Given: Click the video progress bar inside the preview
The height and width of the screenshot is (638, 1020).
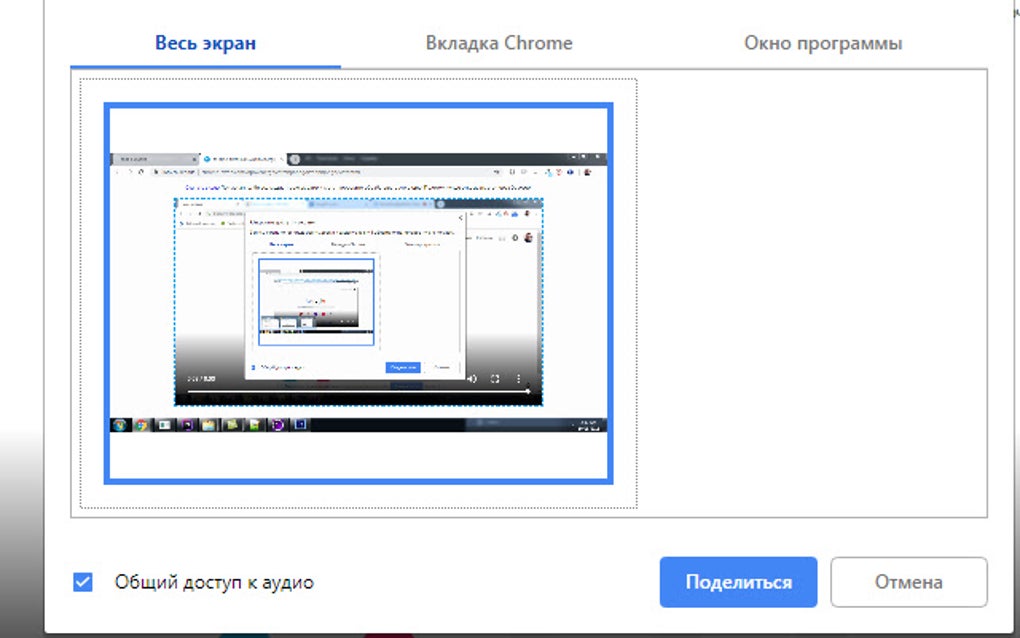Looking at the screenshot, I should (358, 392).
